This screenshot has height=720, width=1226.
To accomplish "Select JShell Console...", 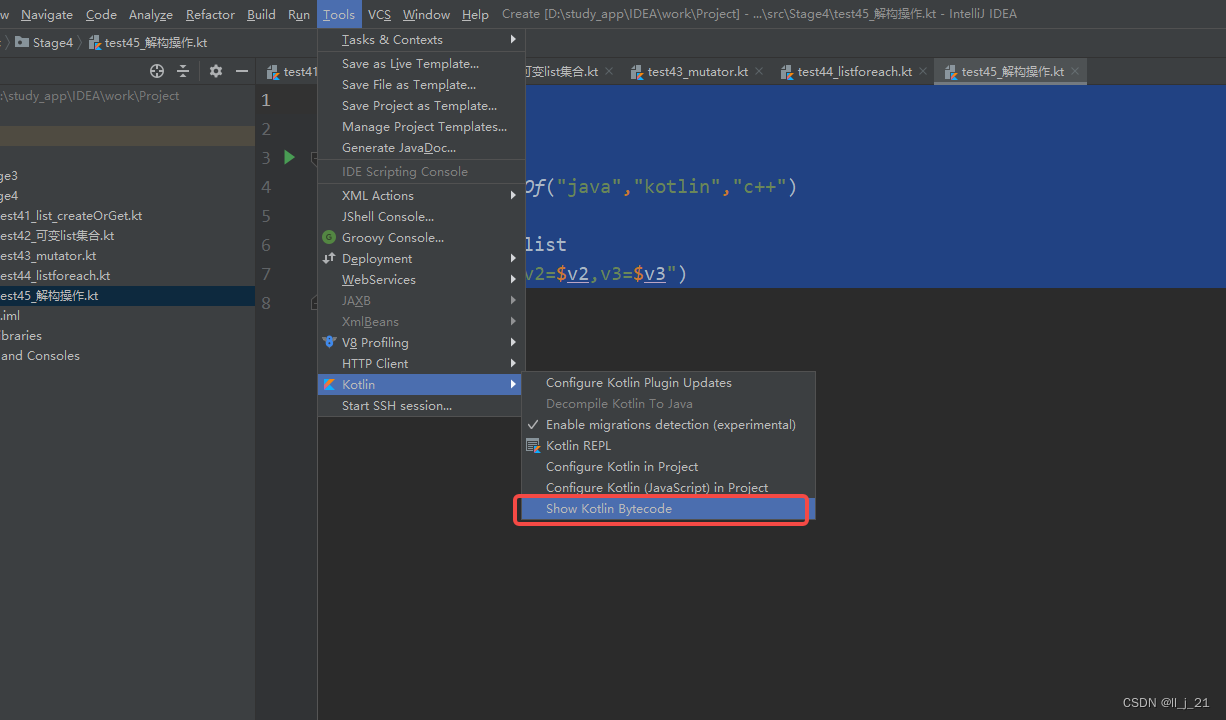I will click(421, 217).
